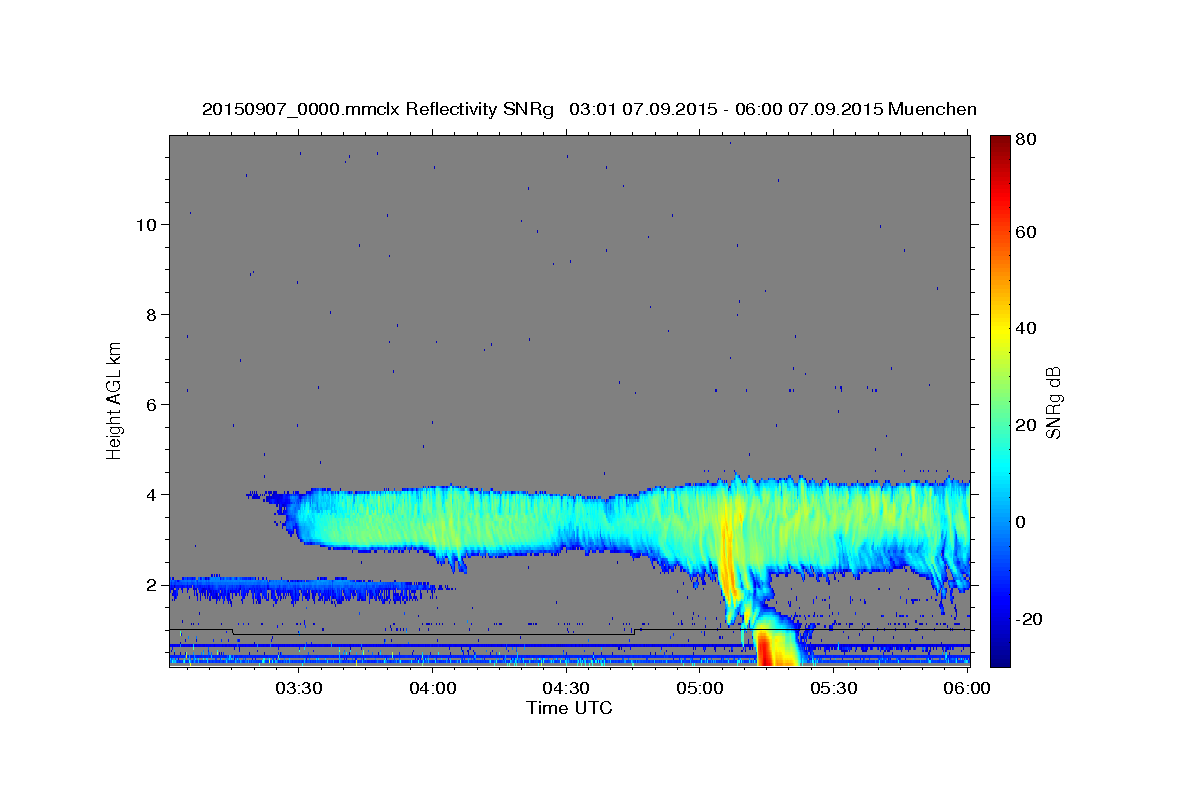Viewport: 1200px width, 800px height.
Task: Click the 04:30 time tick label
Action: 567,688
